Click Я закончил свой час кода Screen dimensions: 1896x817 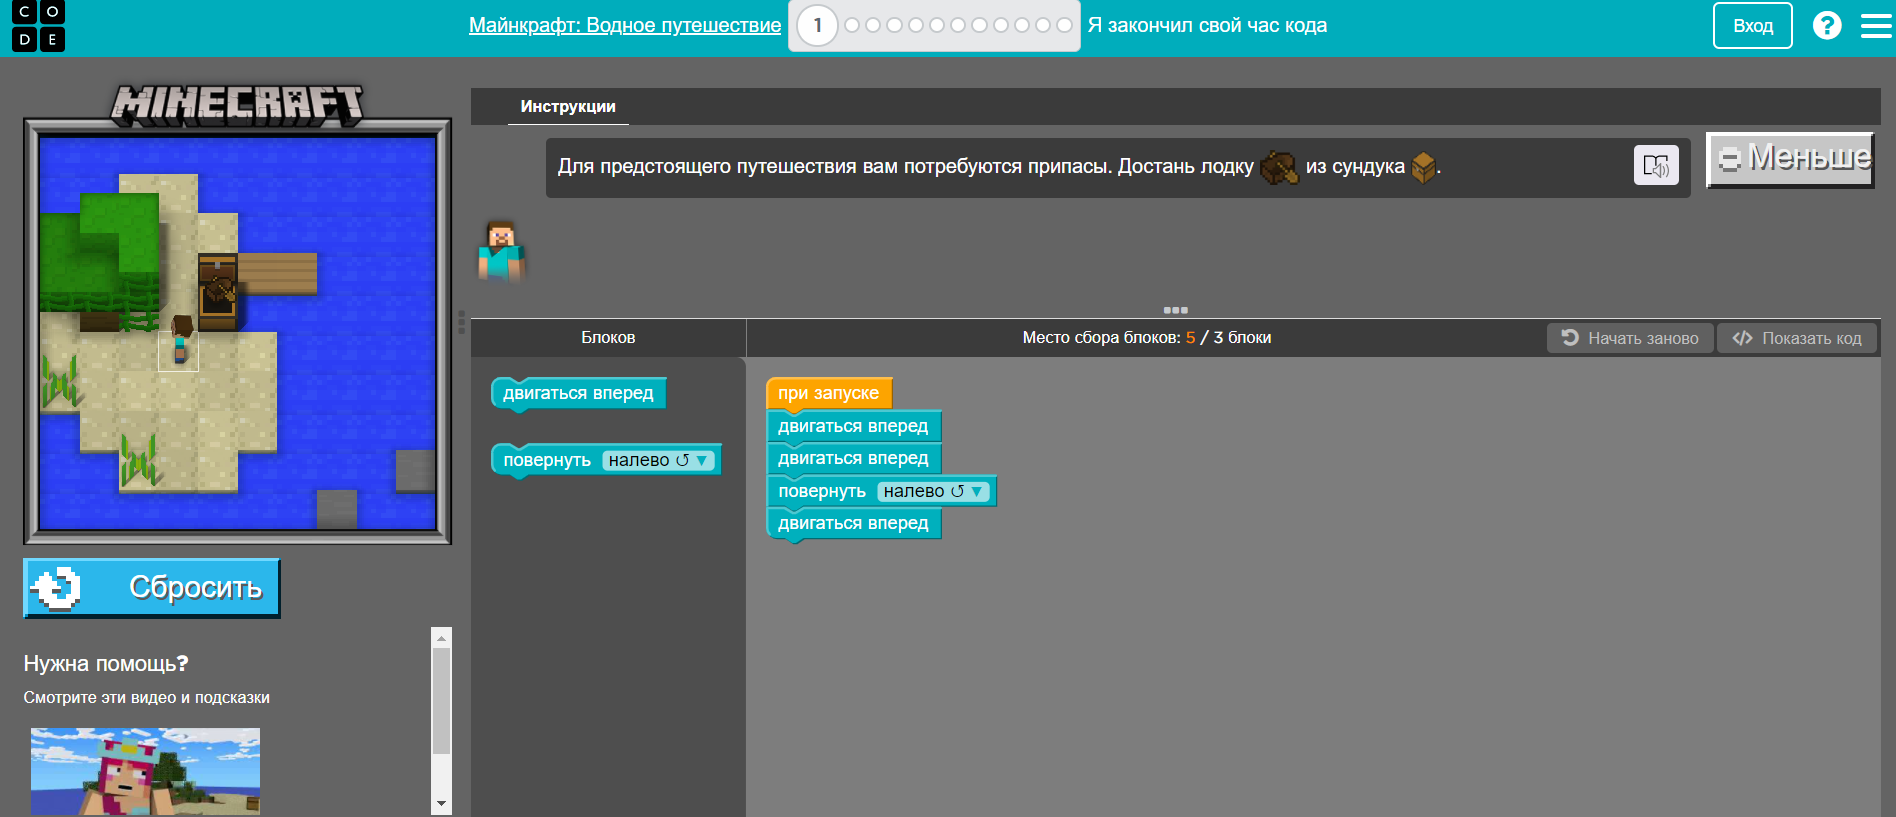1207,25
